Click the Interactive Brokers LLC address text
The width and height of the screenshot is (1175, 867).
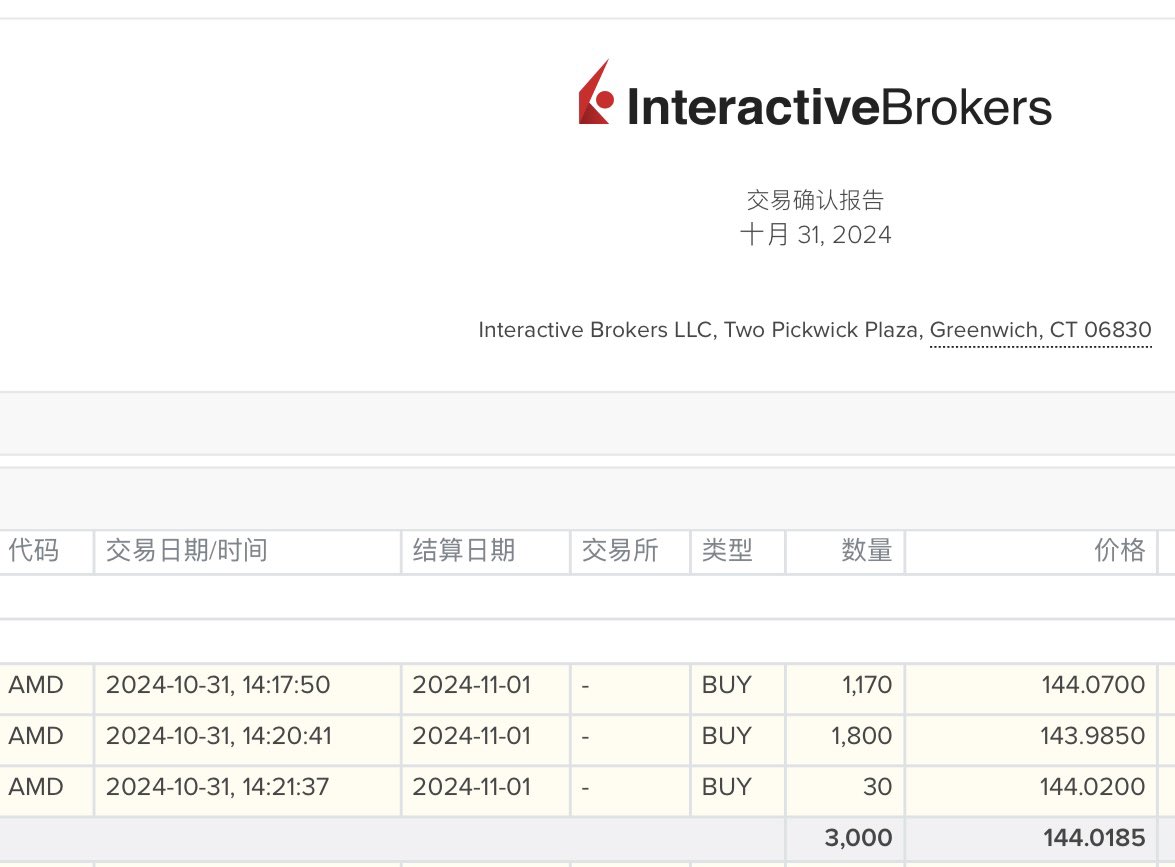coord(700,330)
